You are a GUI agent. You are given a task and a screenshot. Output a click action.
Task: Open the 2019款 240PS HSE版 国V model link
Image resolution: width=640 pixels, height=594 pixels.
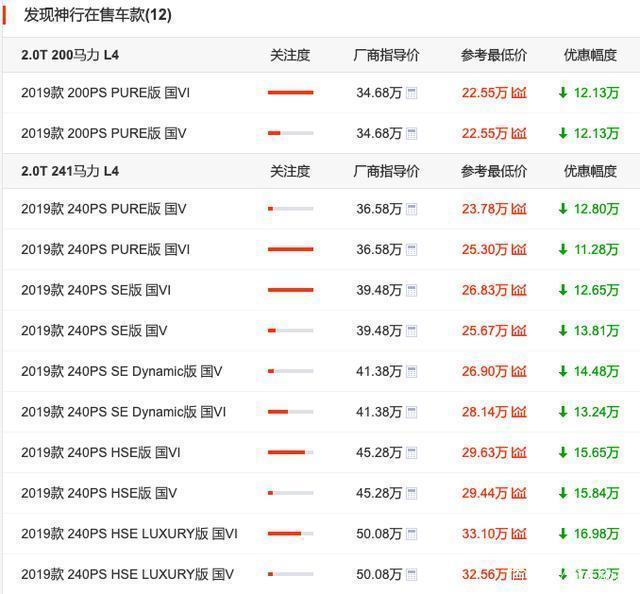click(99, 493)
